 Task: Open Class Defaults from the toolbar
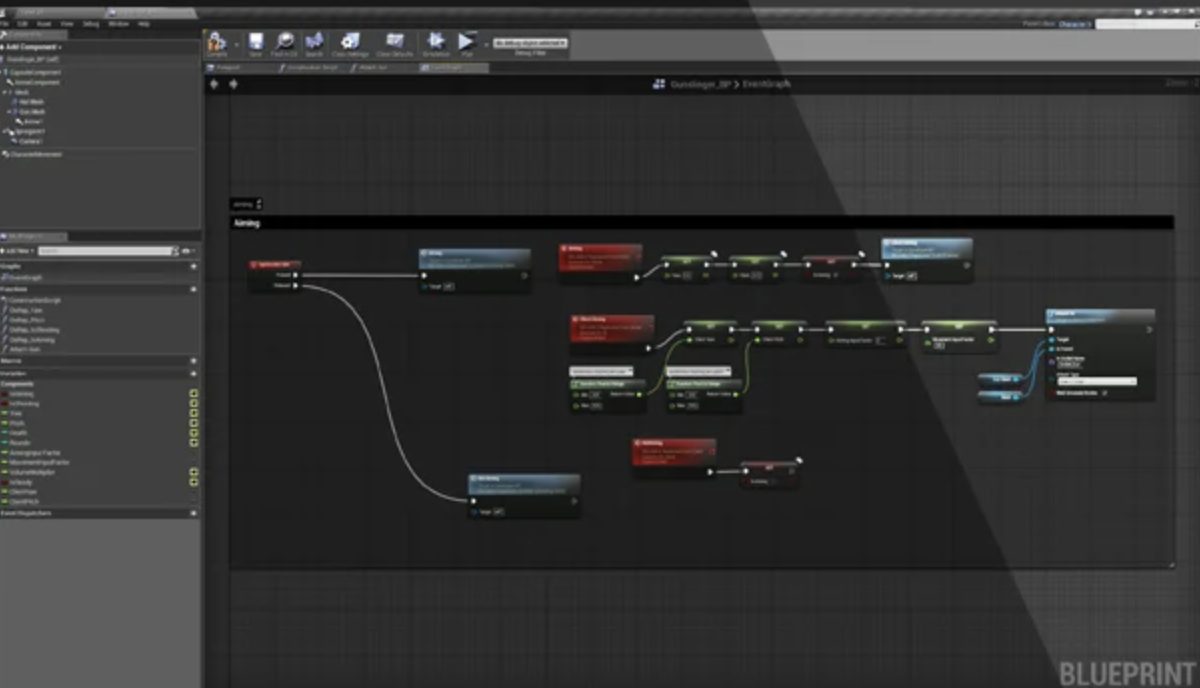395,43
